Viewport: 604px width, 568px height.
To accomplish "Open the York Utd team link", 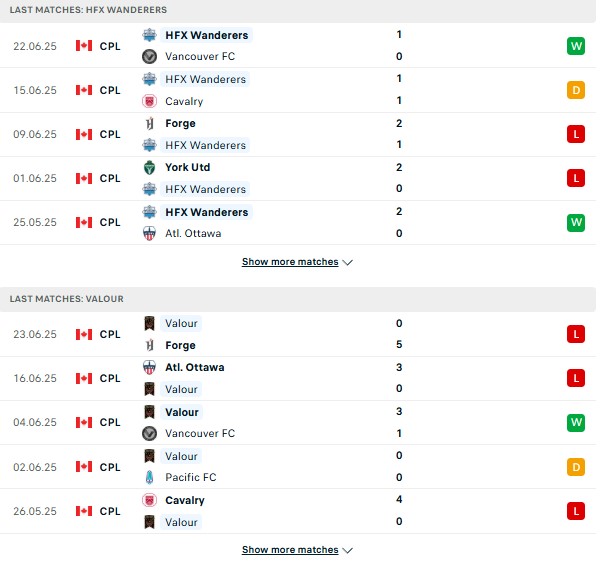I will click(188, 168).
